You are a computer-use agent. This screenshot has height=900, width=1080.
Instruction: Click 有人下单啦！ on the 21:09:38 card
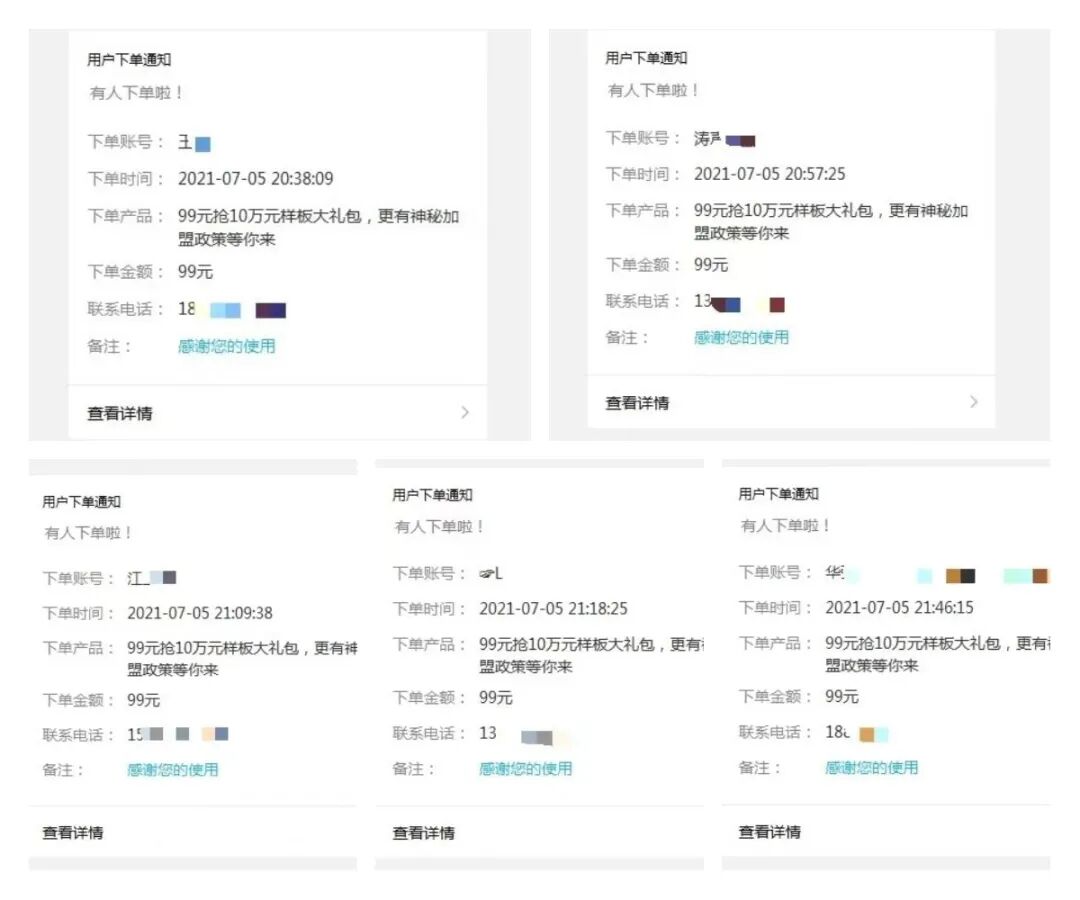click(88, 532)
